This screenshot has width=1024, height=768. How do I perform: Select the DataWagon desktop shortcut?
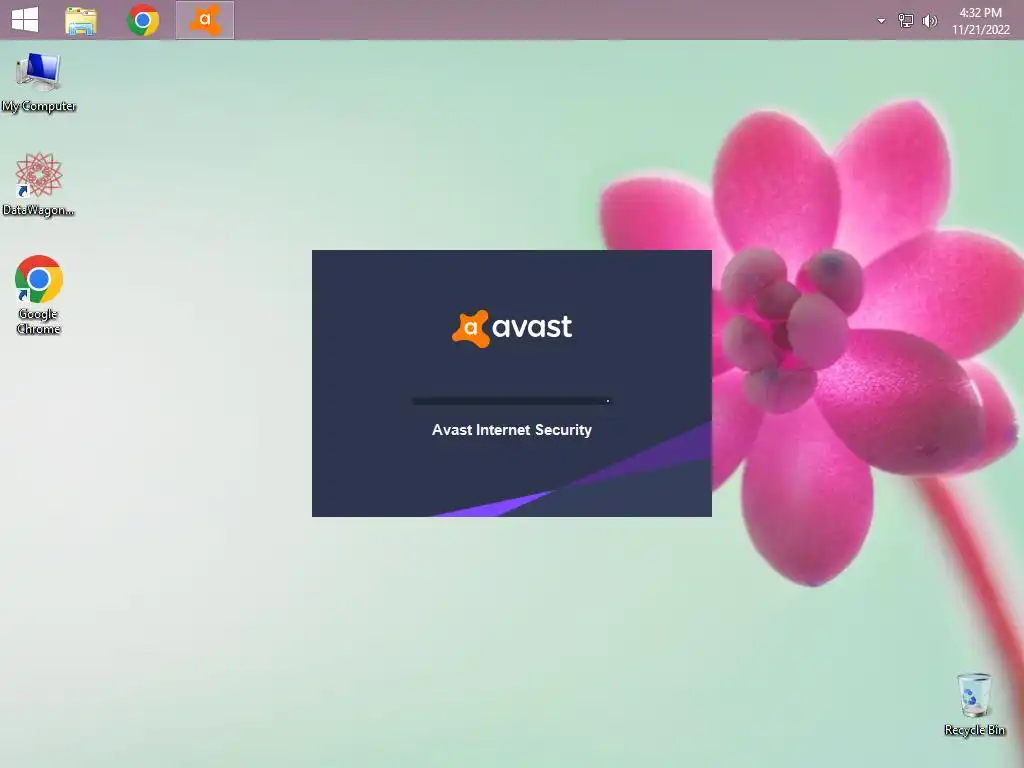pos(39,185)
